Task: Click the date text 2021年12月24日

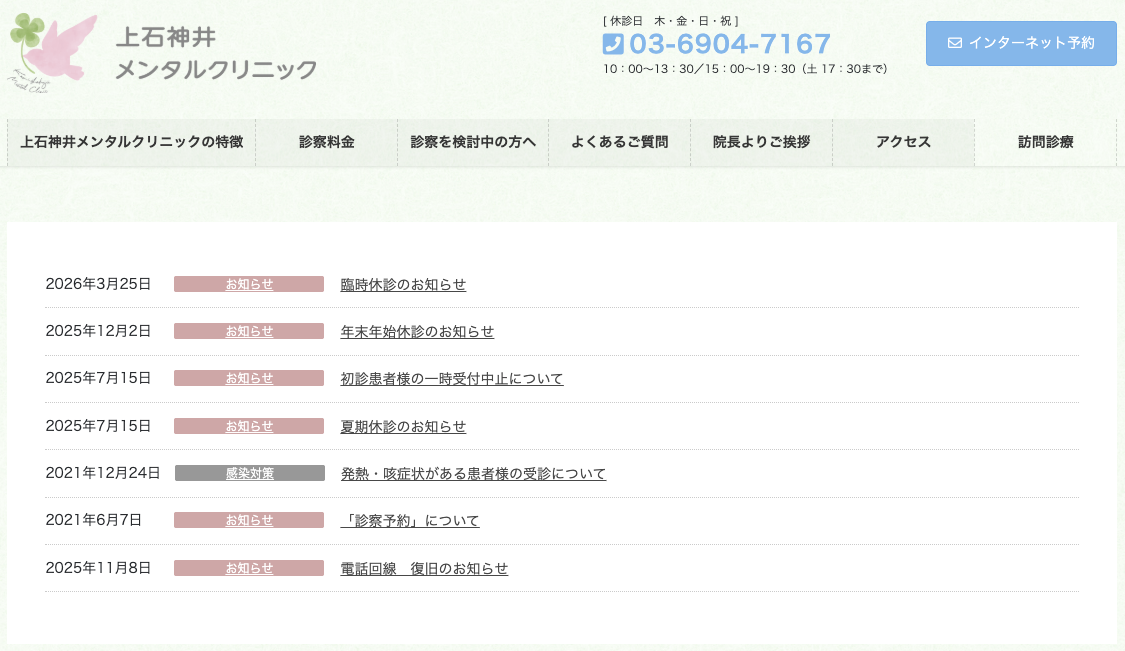Action: 103,473
